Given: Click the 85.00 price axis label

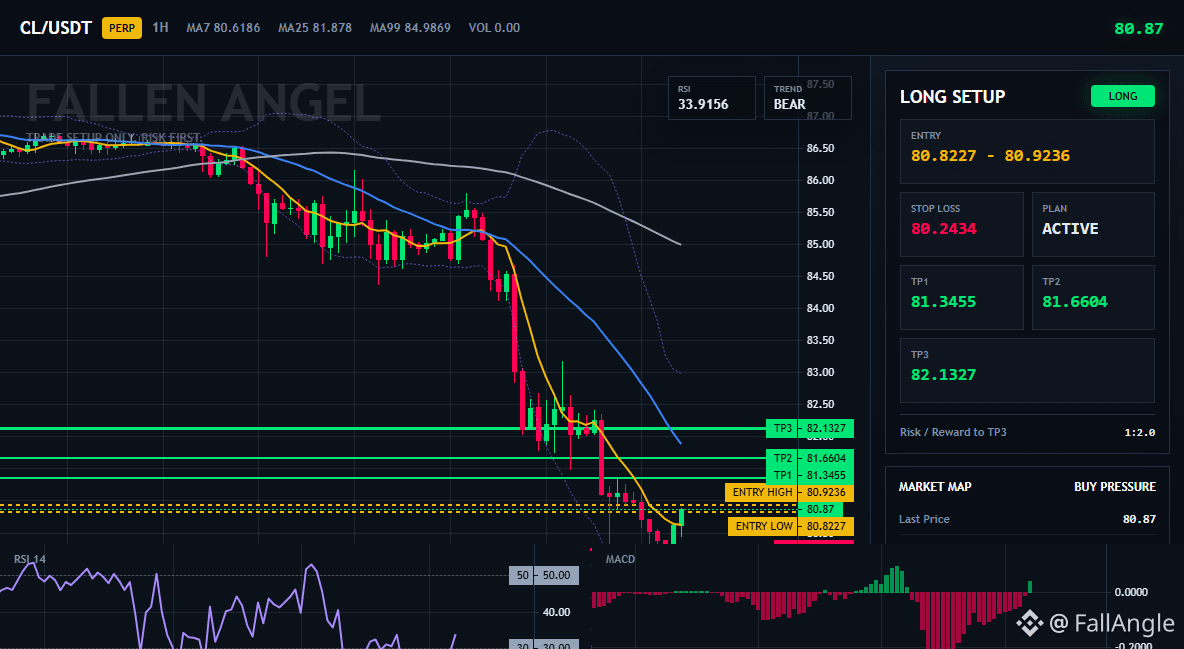Looking at the screenshot, I should pyautogui.click(x=820, y=244).
